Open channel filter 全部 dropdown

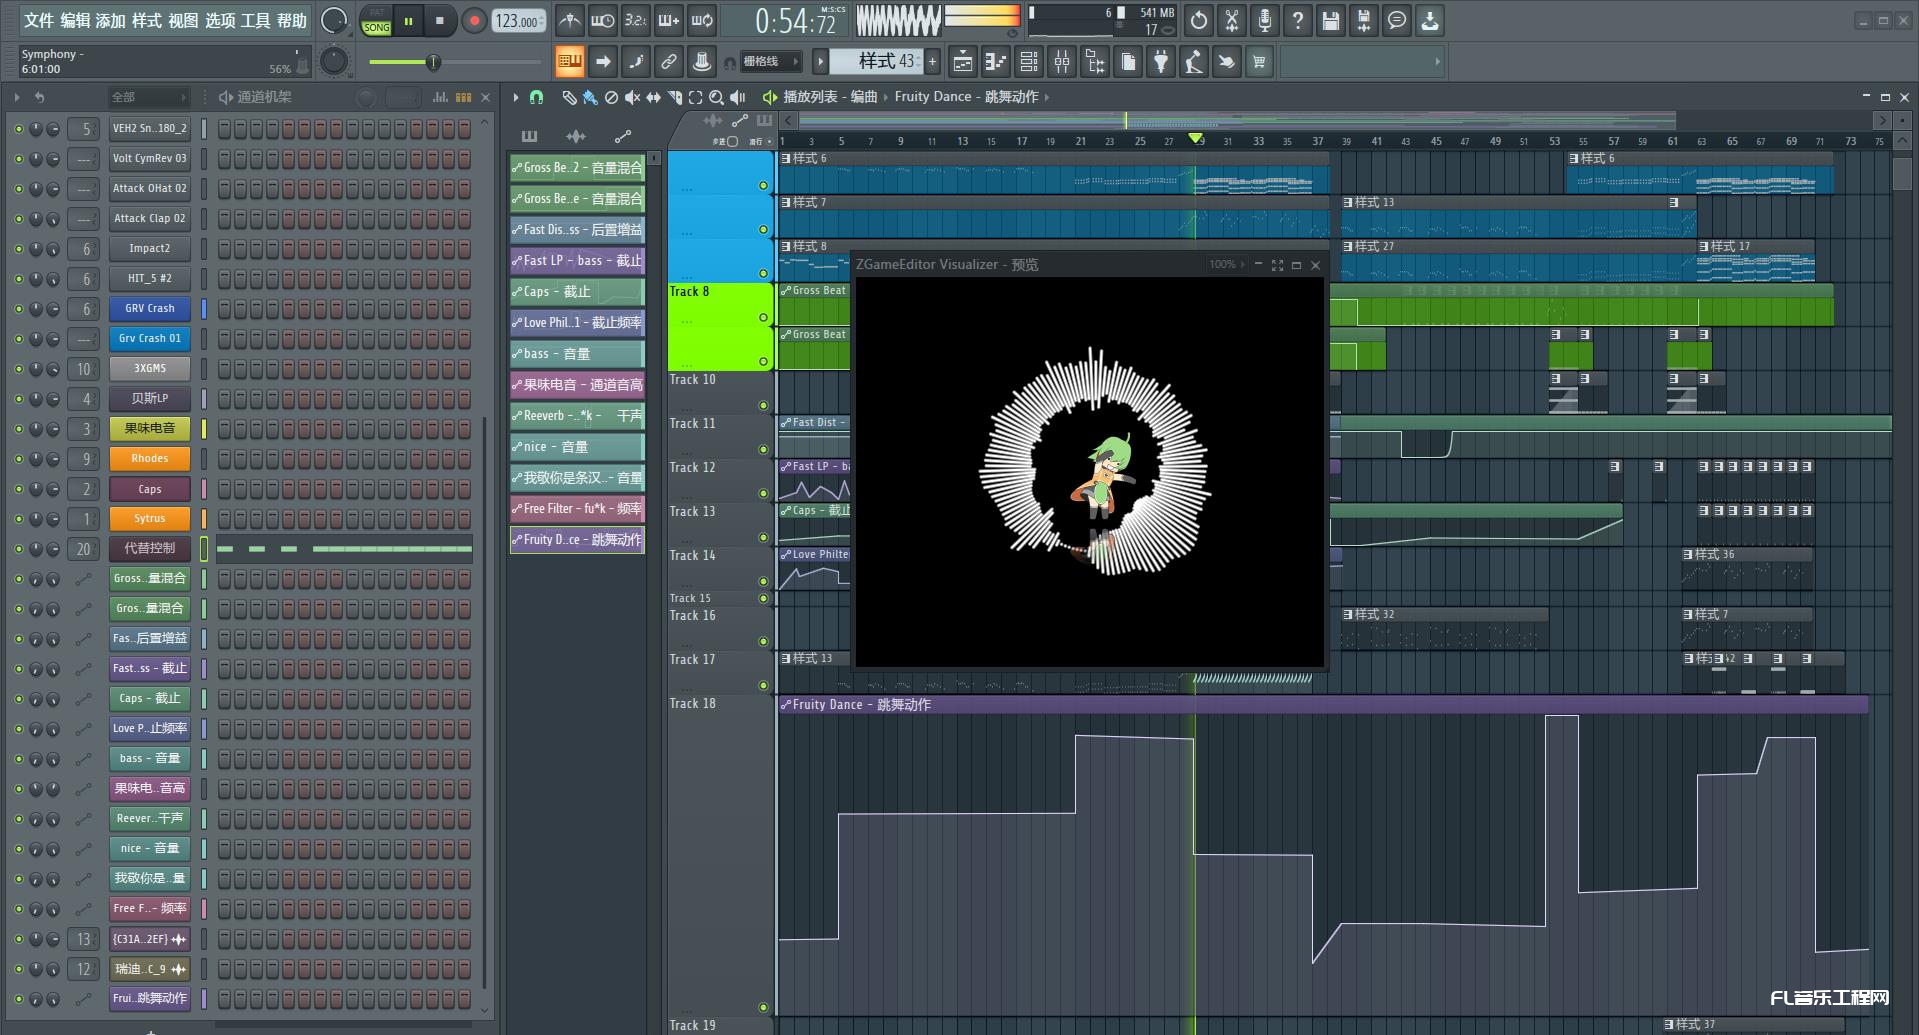point(148,97)
